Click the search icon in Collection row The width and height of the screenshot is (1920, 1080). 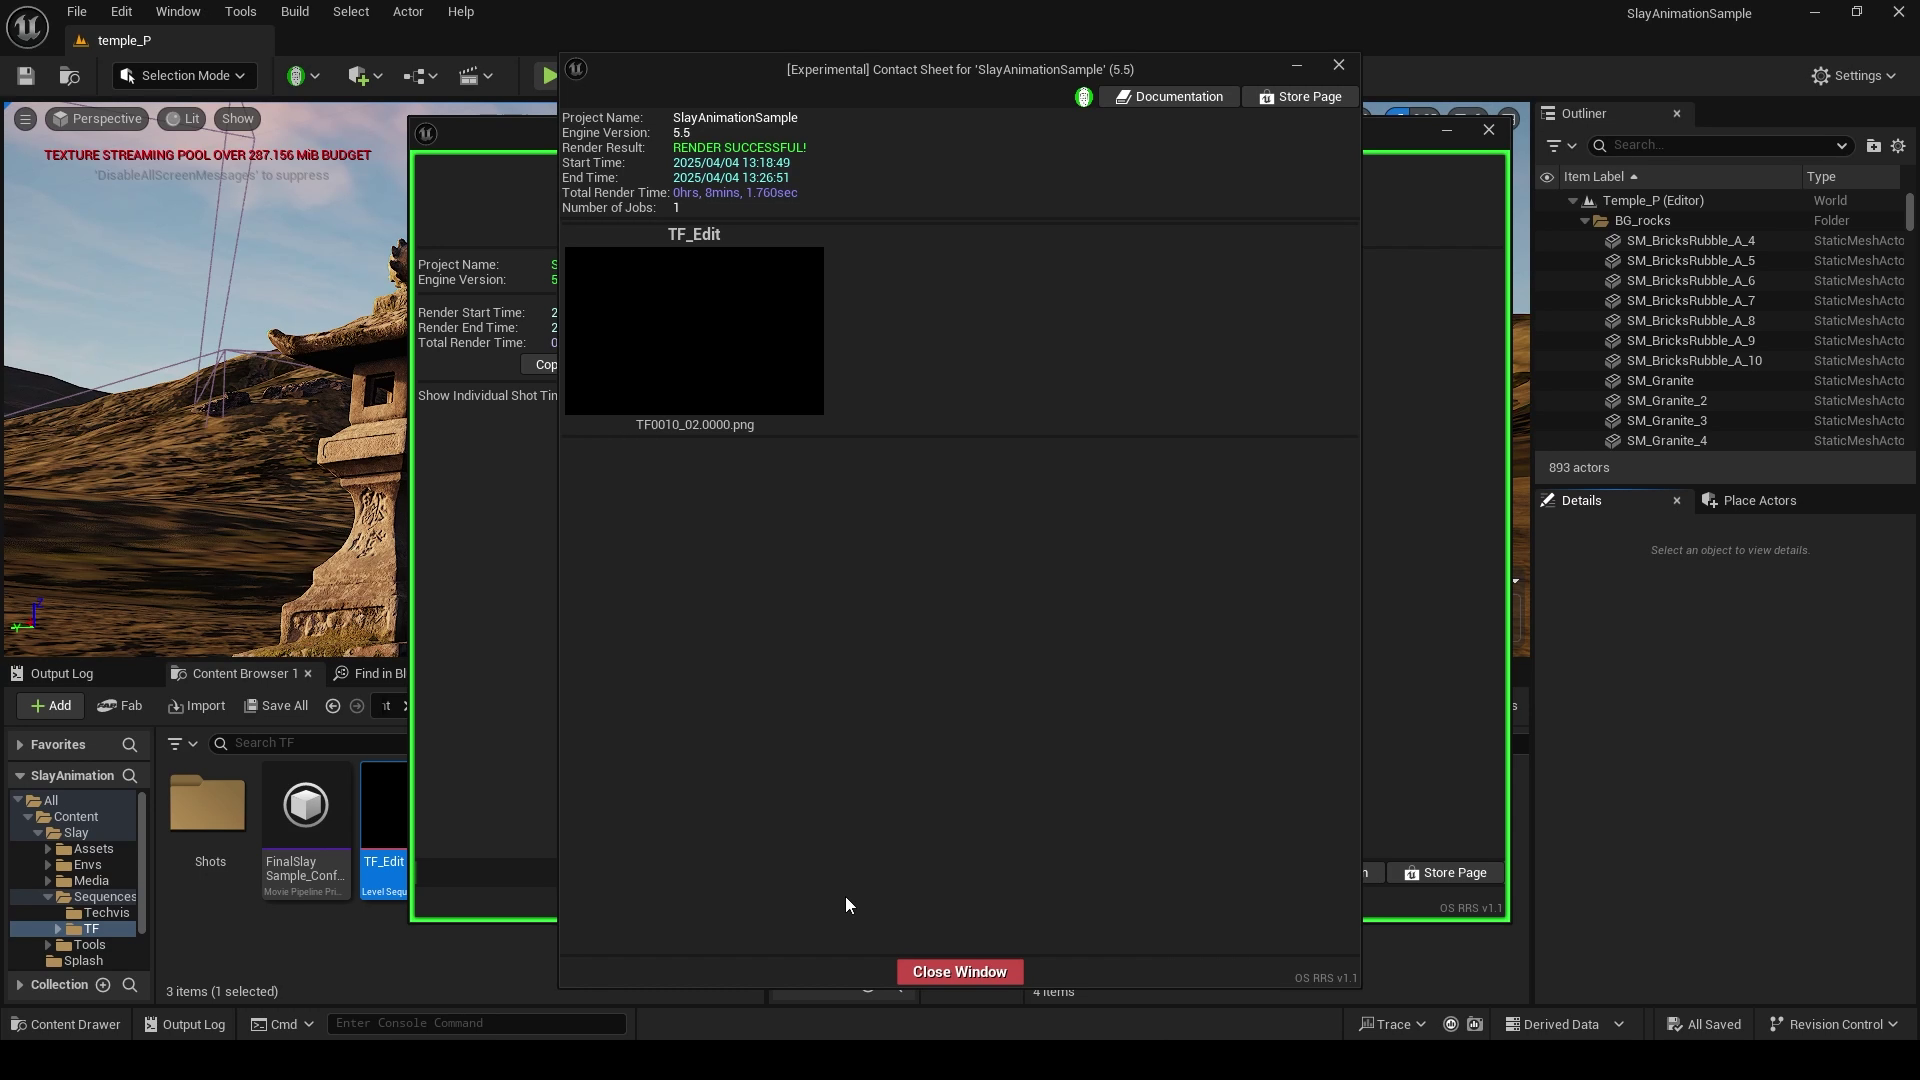pyautogui.click(x=129, y=985)
